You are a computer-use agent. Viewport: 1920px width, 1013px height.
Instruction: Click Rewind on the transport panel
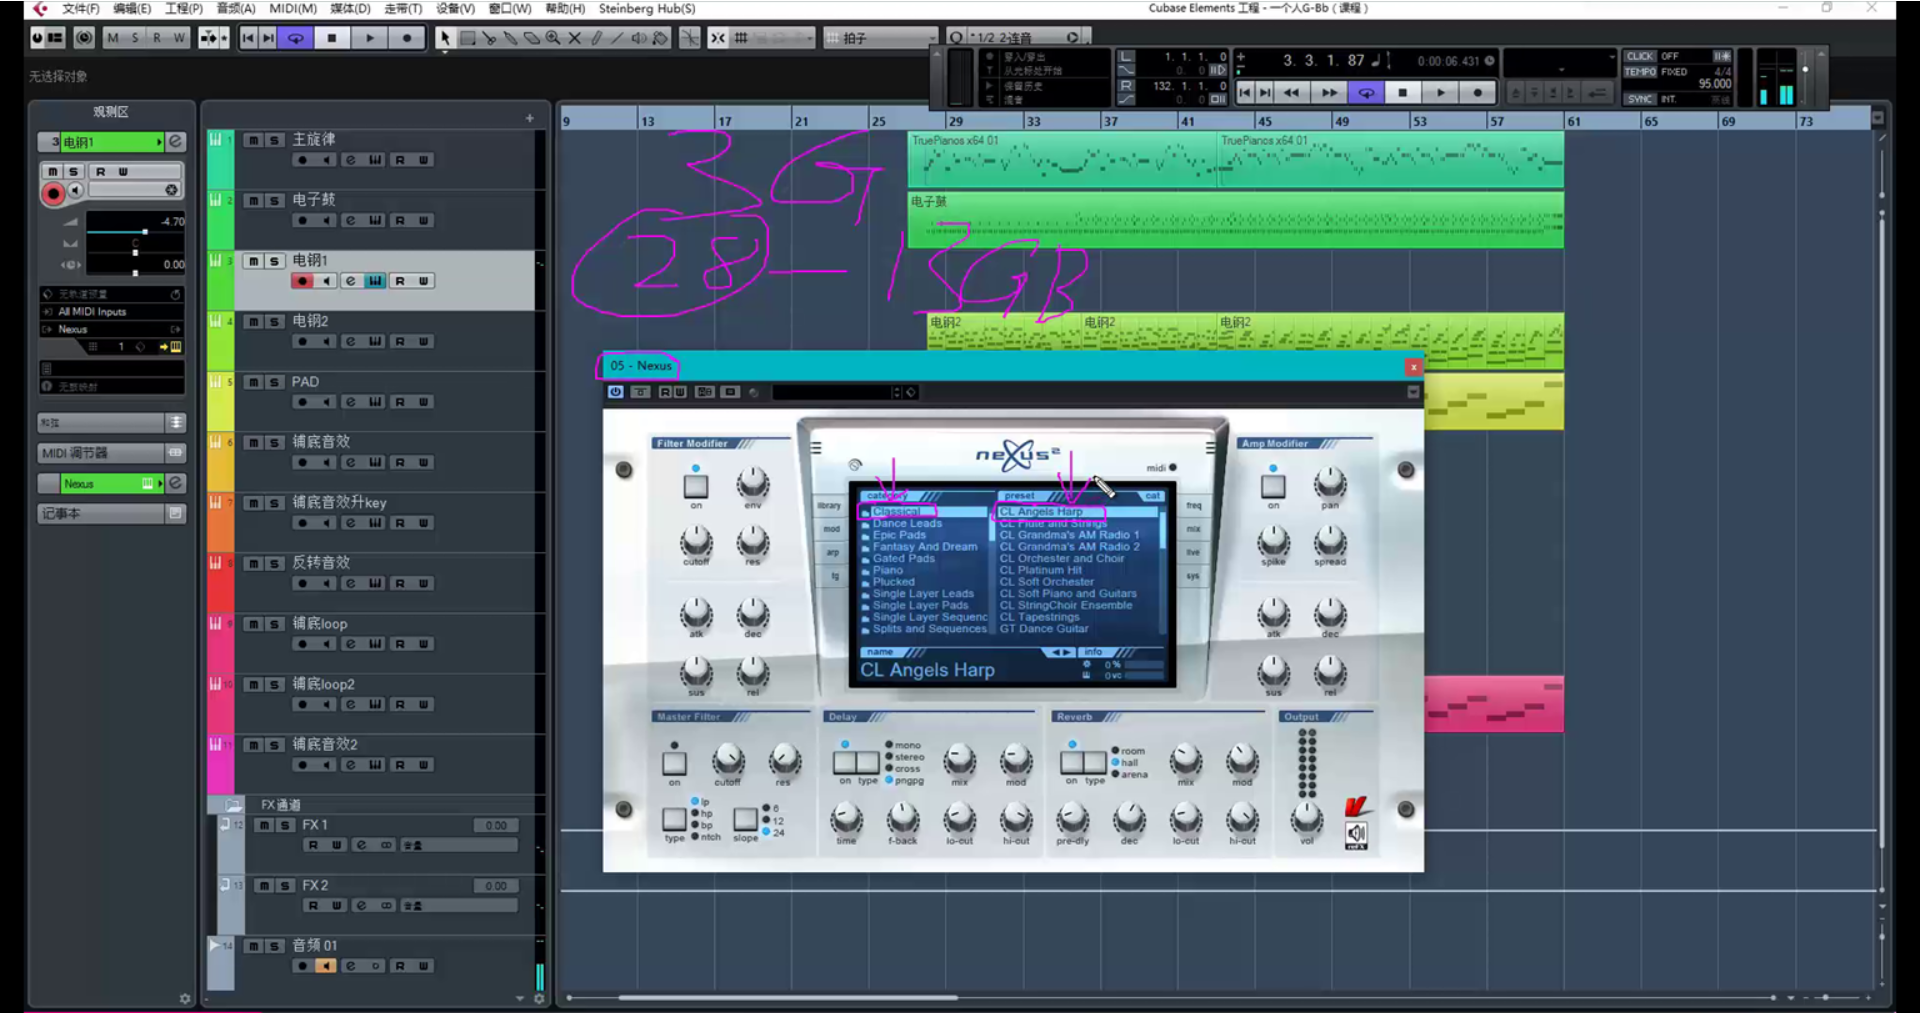click(1292, 93)
